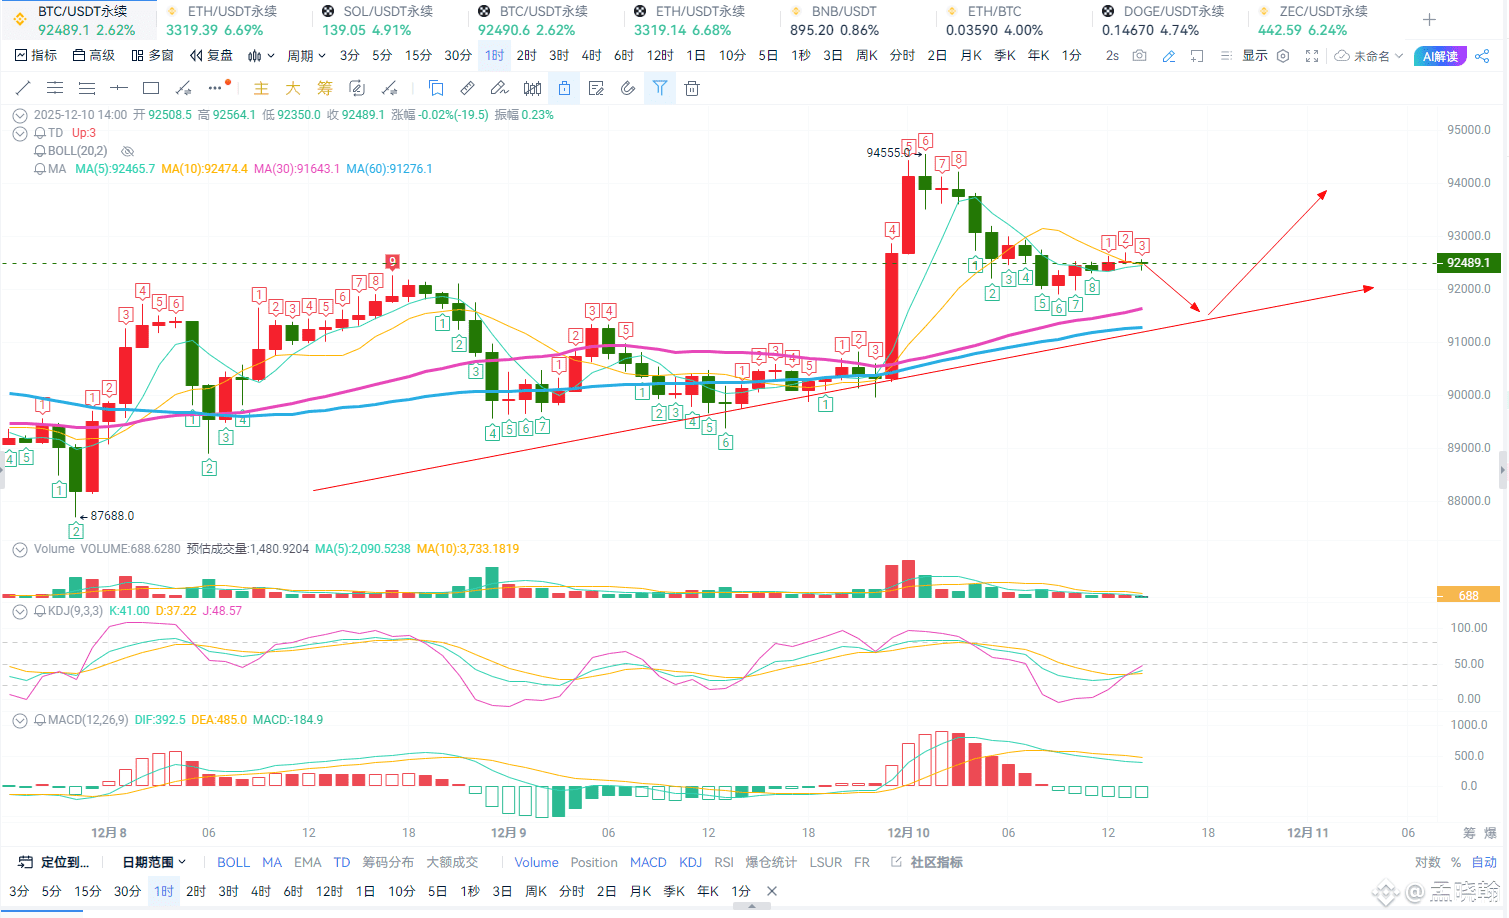The width and height of the screenshot is (1509, 918).
Task: Open 多窗 multi-window layout
Action: click(152, 56)
